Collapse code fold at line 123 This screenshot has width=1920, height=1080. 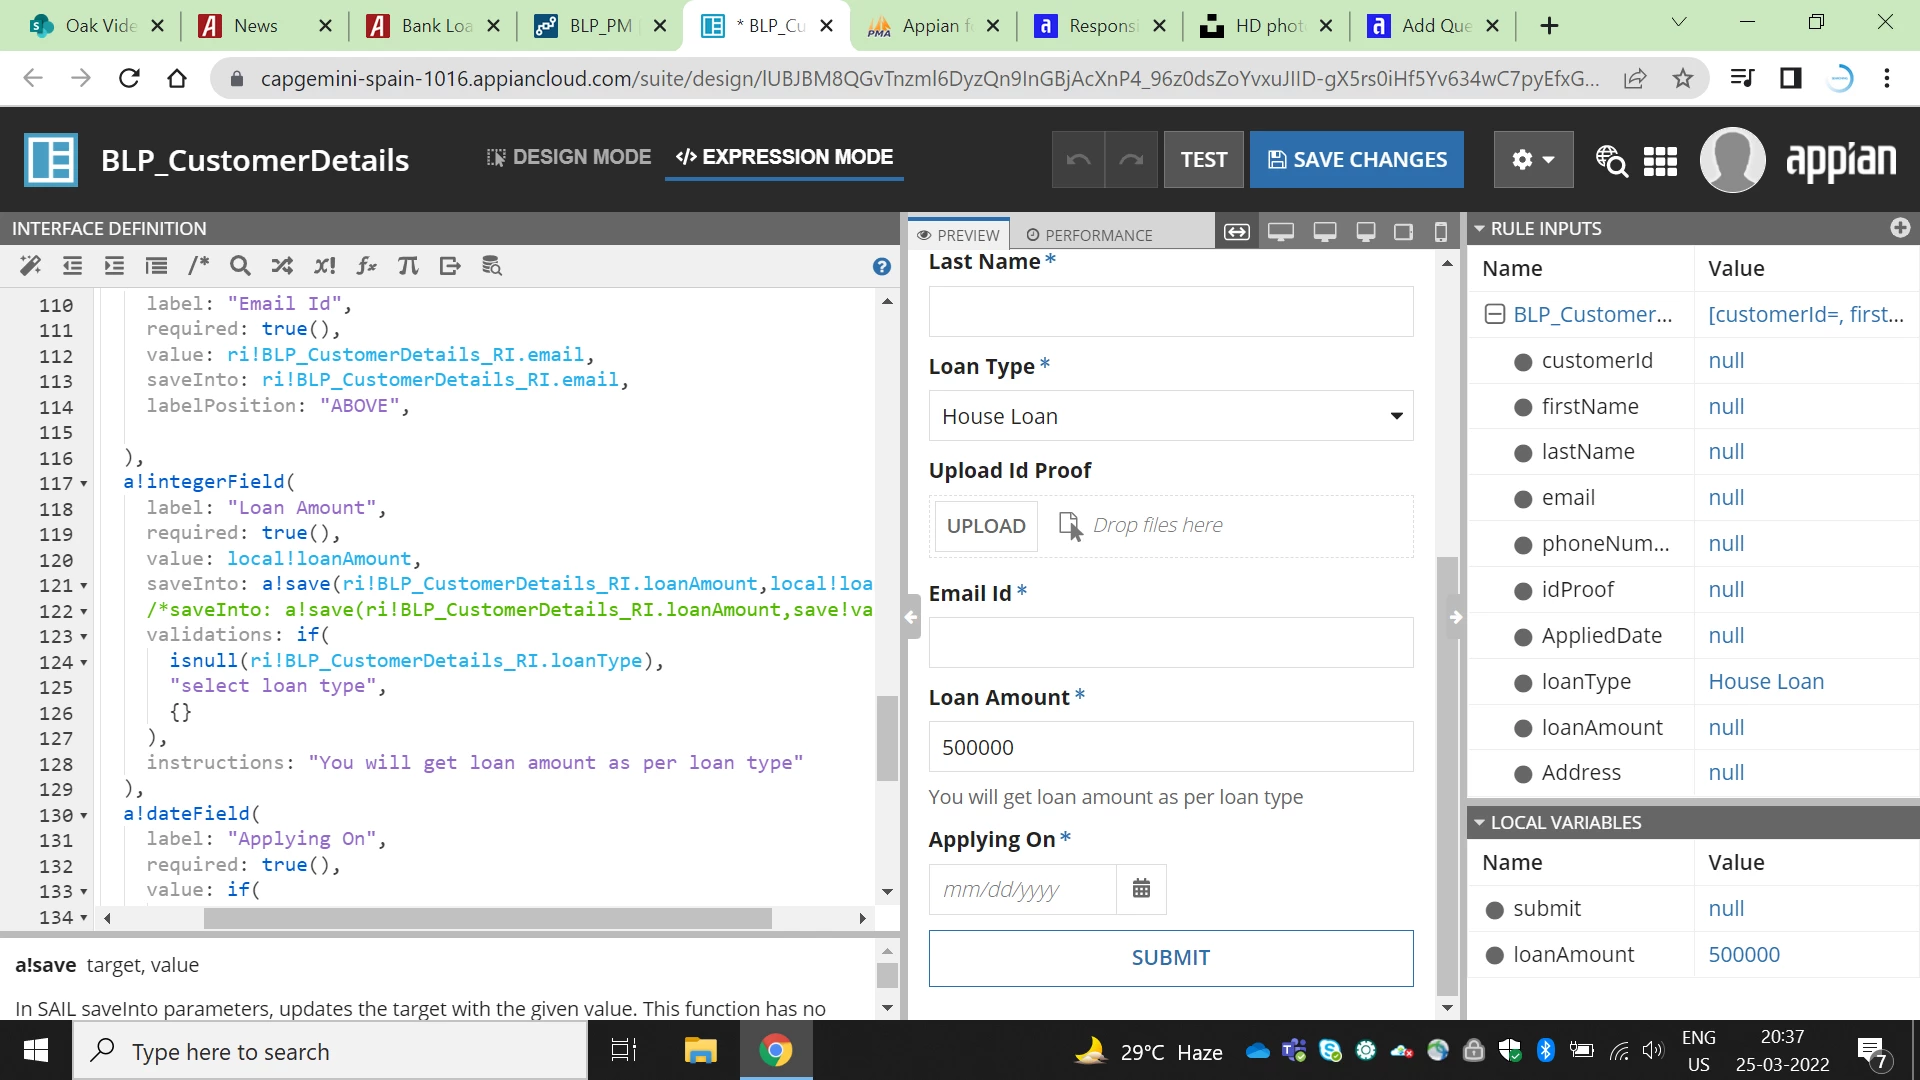[x=84, y=637]
